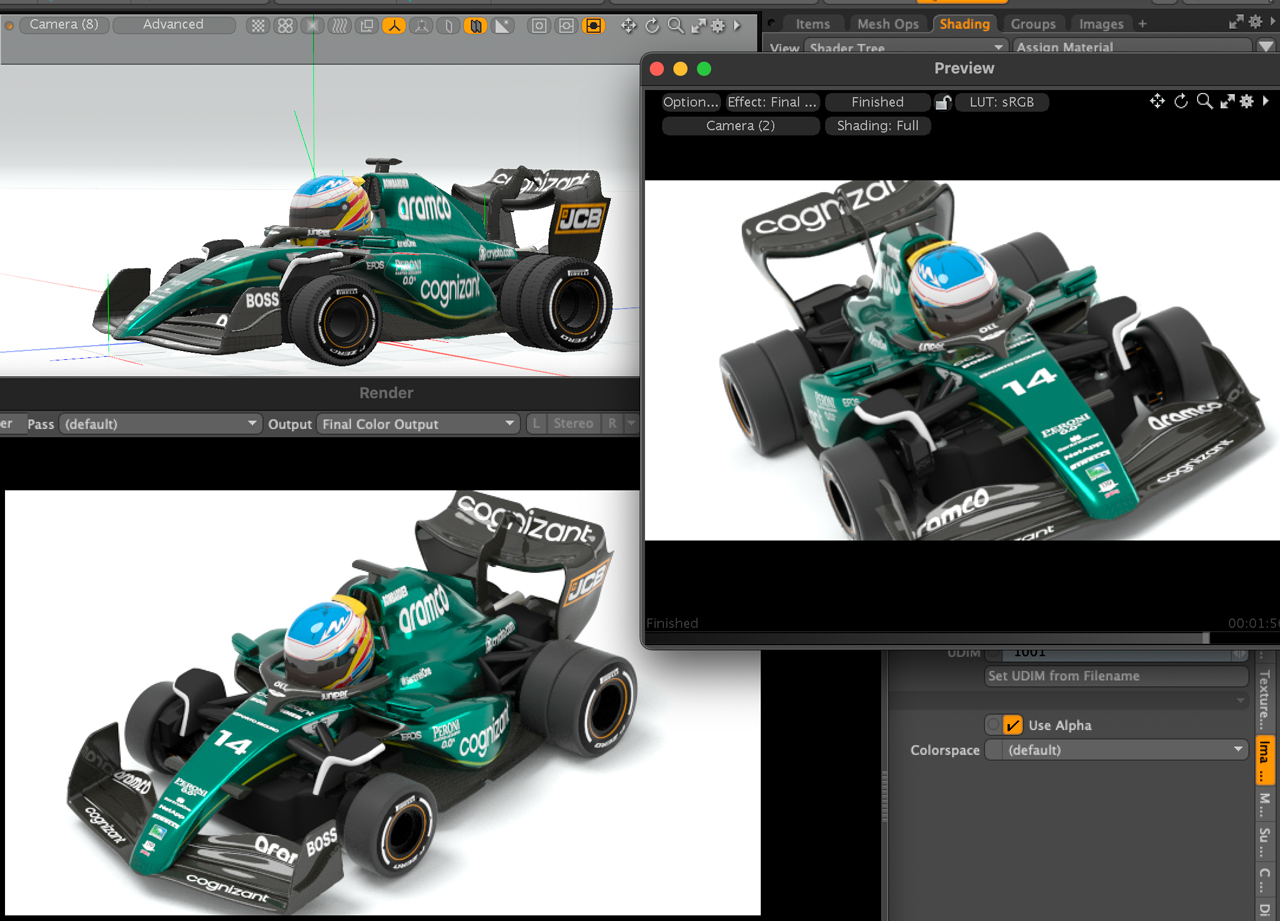
Task: Toggle the highlighted orange axis button in viewport toolbar
Action: 393,25
